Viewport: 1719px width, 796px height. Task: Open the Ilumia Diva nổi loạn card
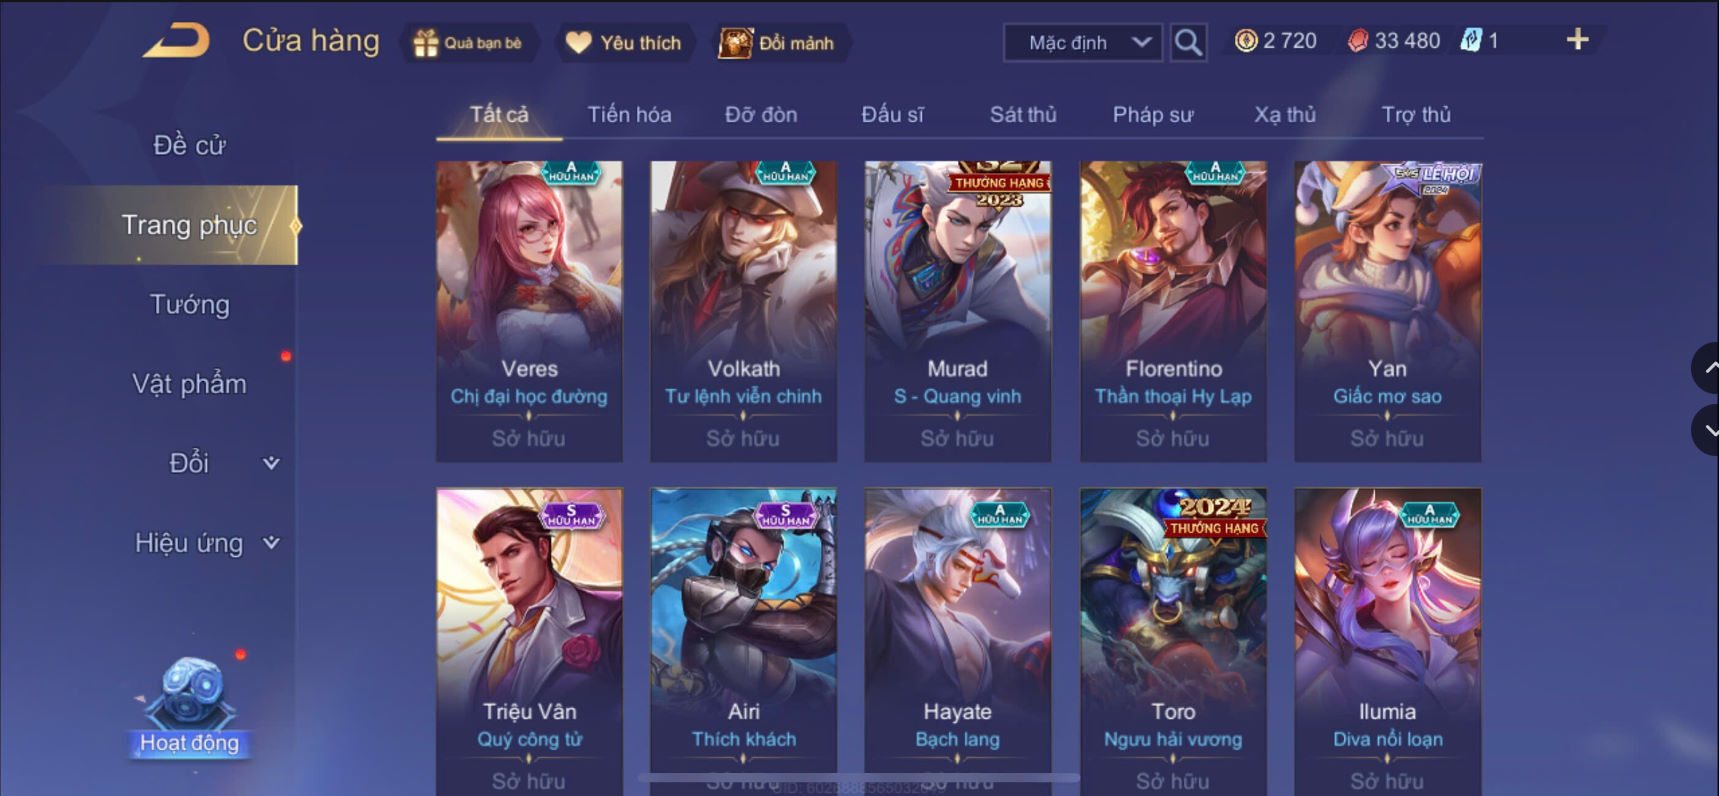coord(1387,640)
